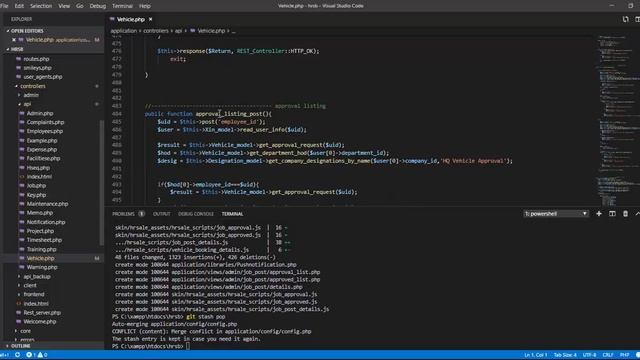This screenshot has width=640, height=360.
Task: Select Vehicle.php in the file tree
Action: [x=40, y=258]
